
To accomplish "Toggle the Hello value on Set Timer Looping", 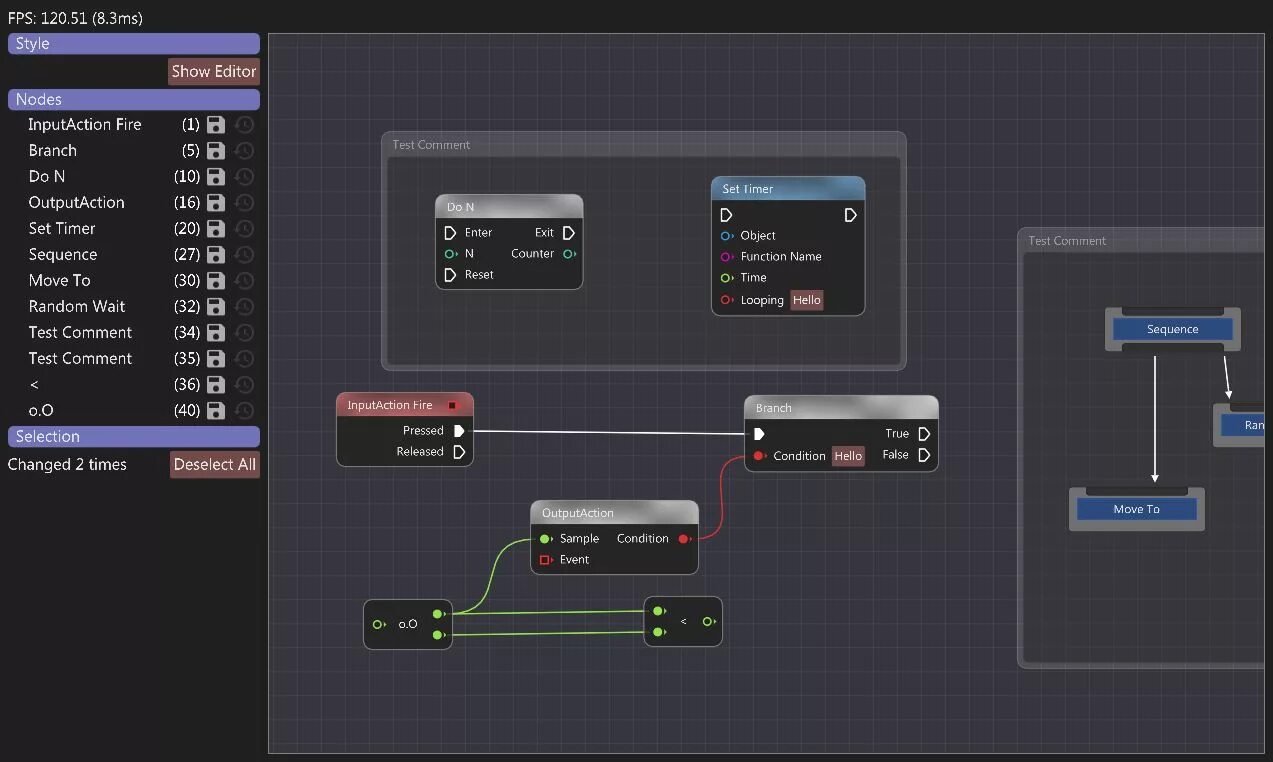I will 806,300.
